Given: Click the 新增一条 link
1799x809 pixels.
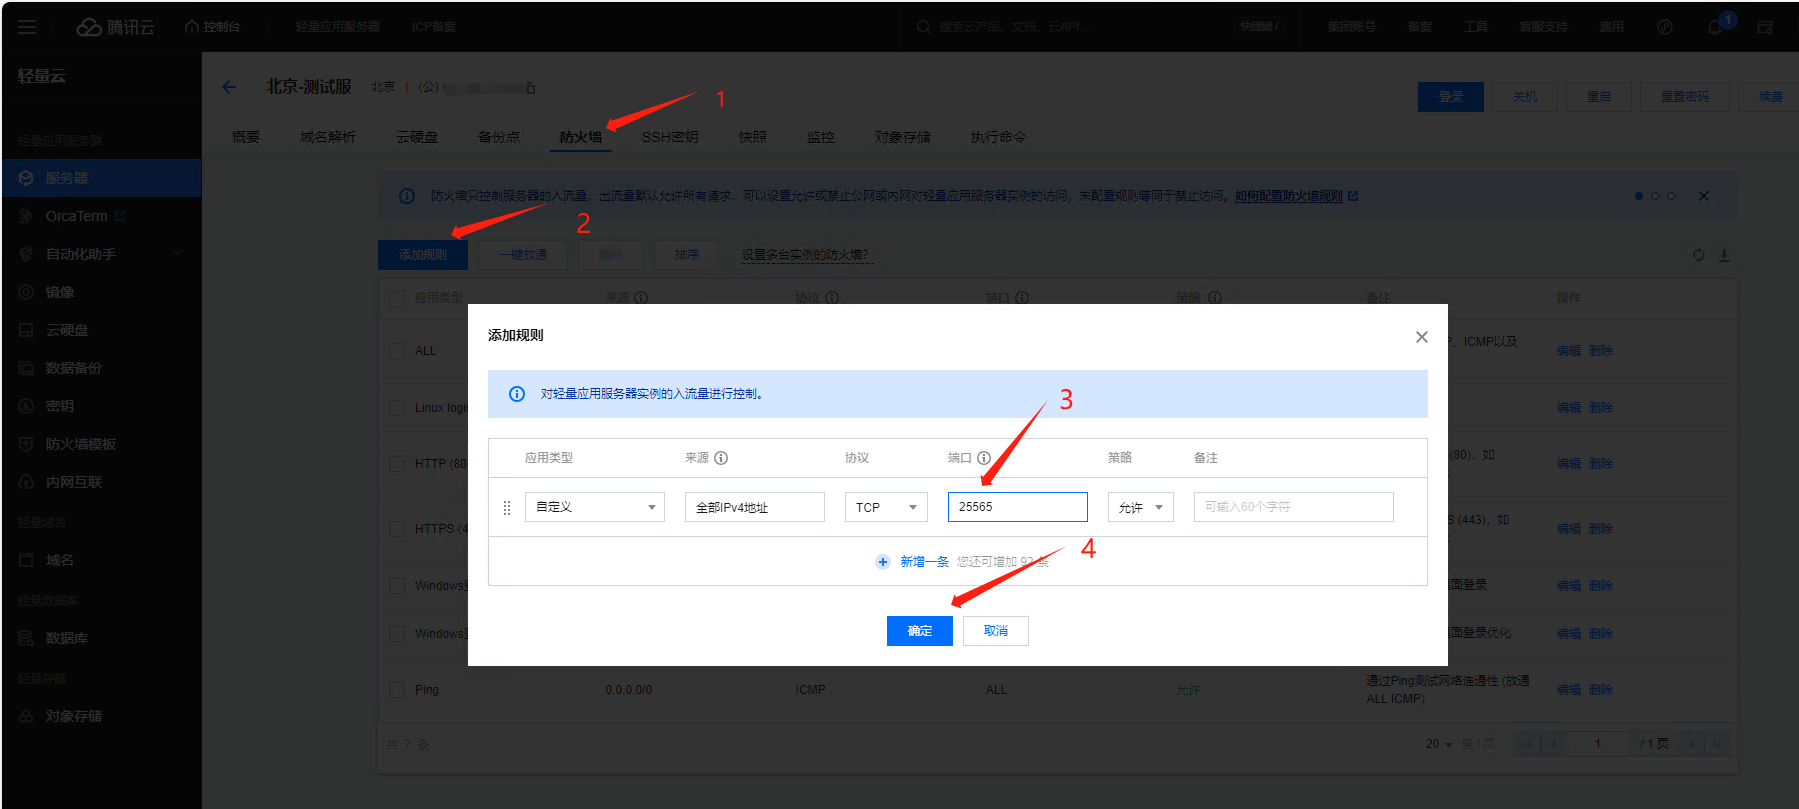Looking at the screenshot, I should [924, 562].
